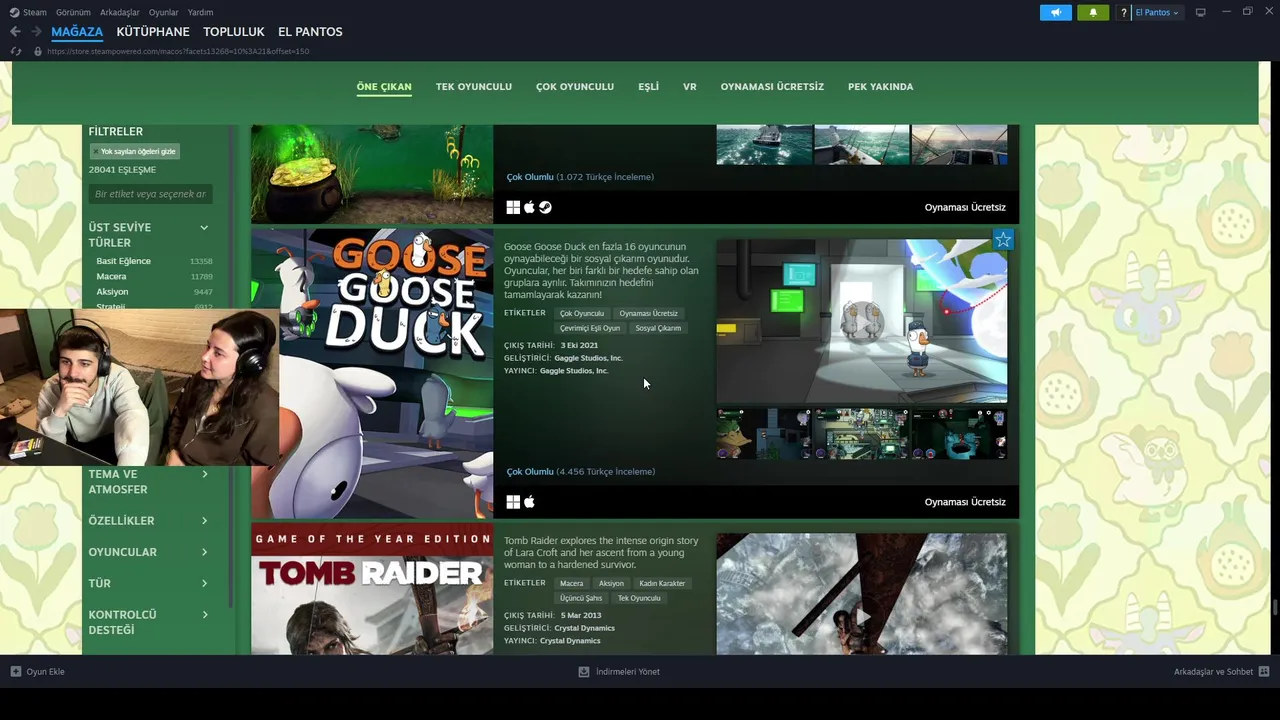
Task: Open the Görünüm menu
Action: point(73,12)
